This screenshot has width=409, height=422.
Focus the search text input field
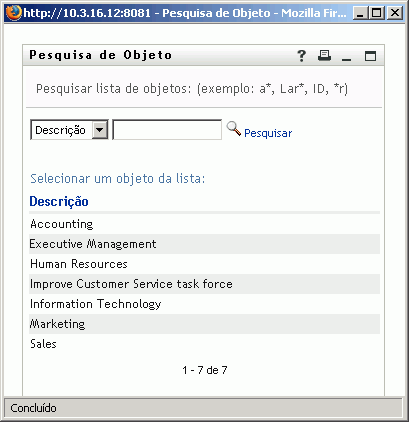pos(167,130)
